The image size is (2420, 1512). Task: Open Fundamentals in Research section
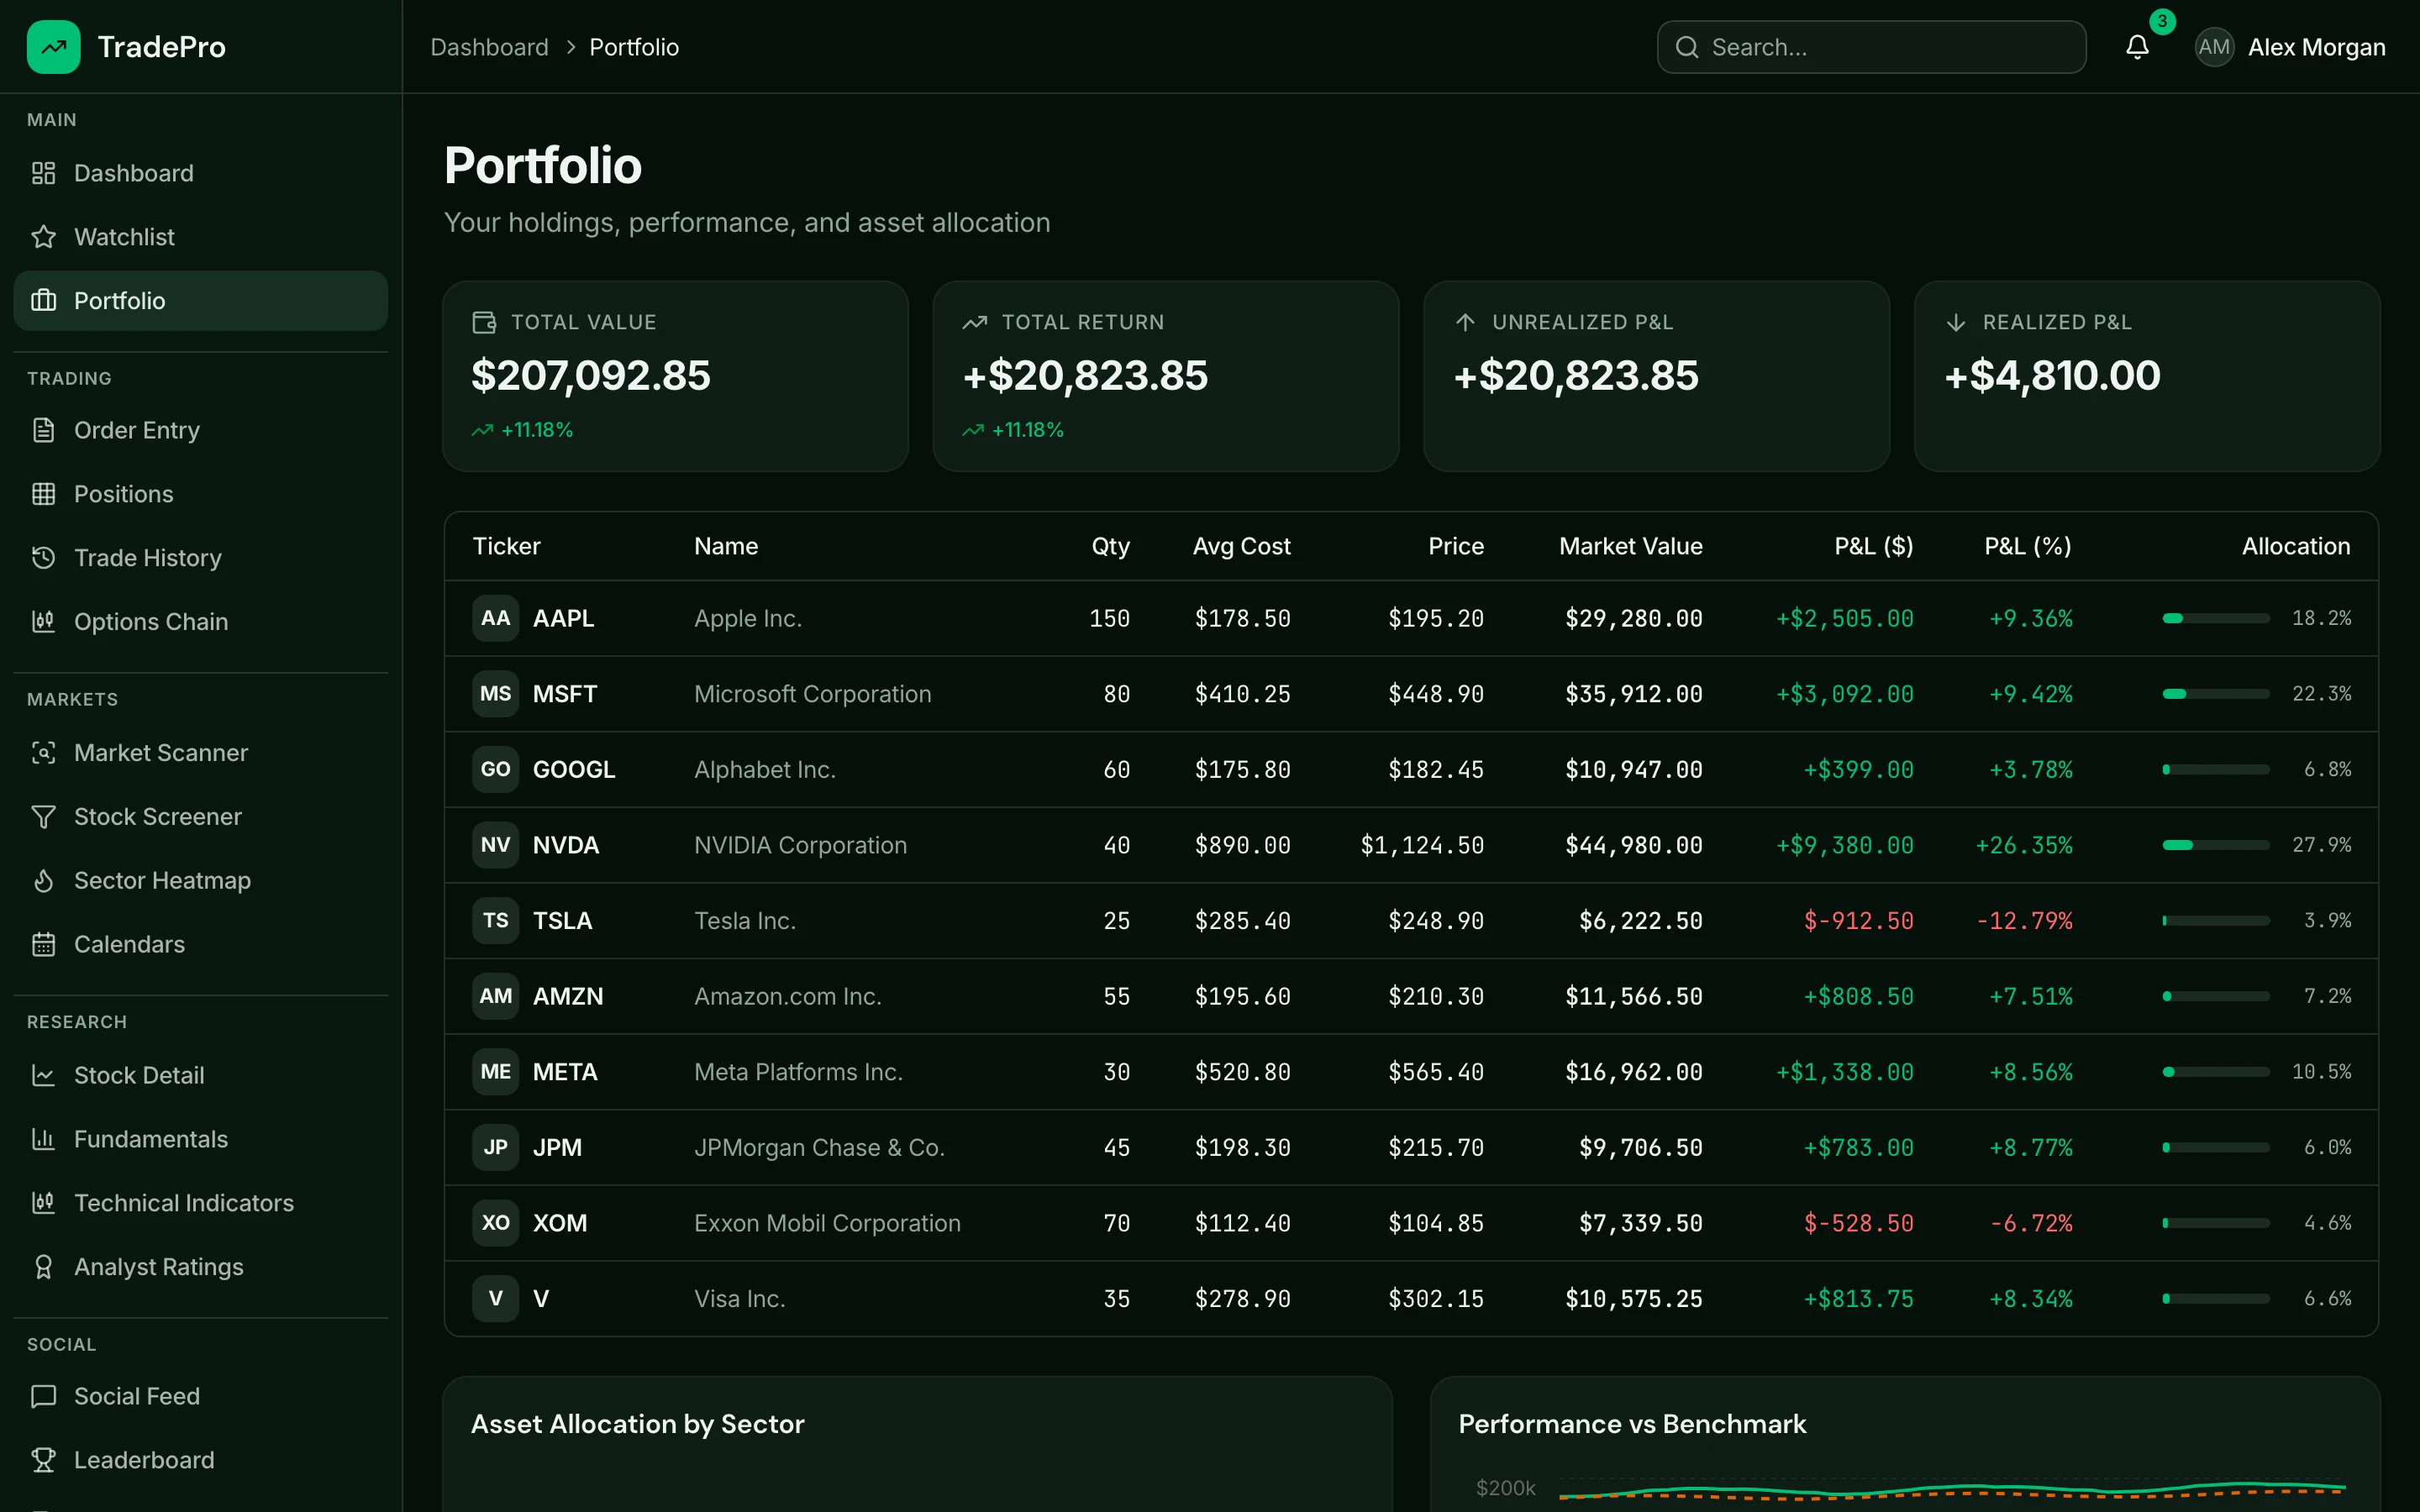click(200, 1140)
